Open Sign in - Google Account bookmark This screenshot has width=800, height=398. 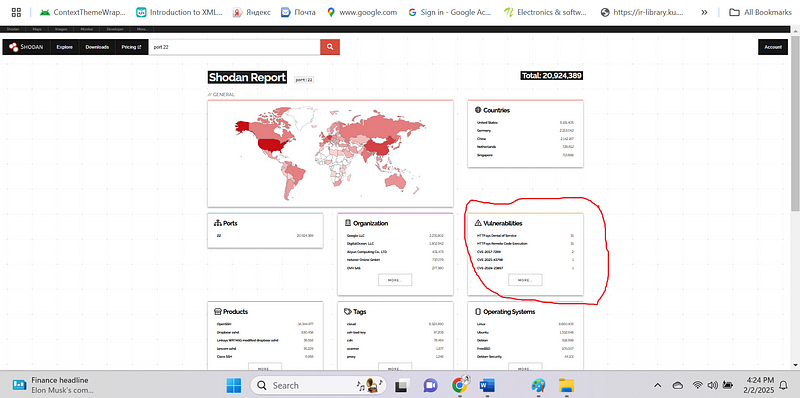point(451,12)
